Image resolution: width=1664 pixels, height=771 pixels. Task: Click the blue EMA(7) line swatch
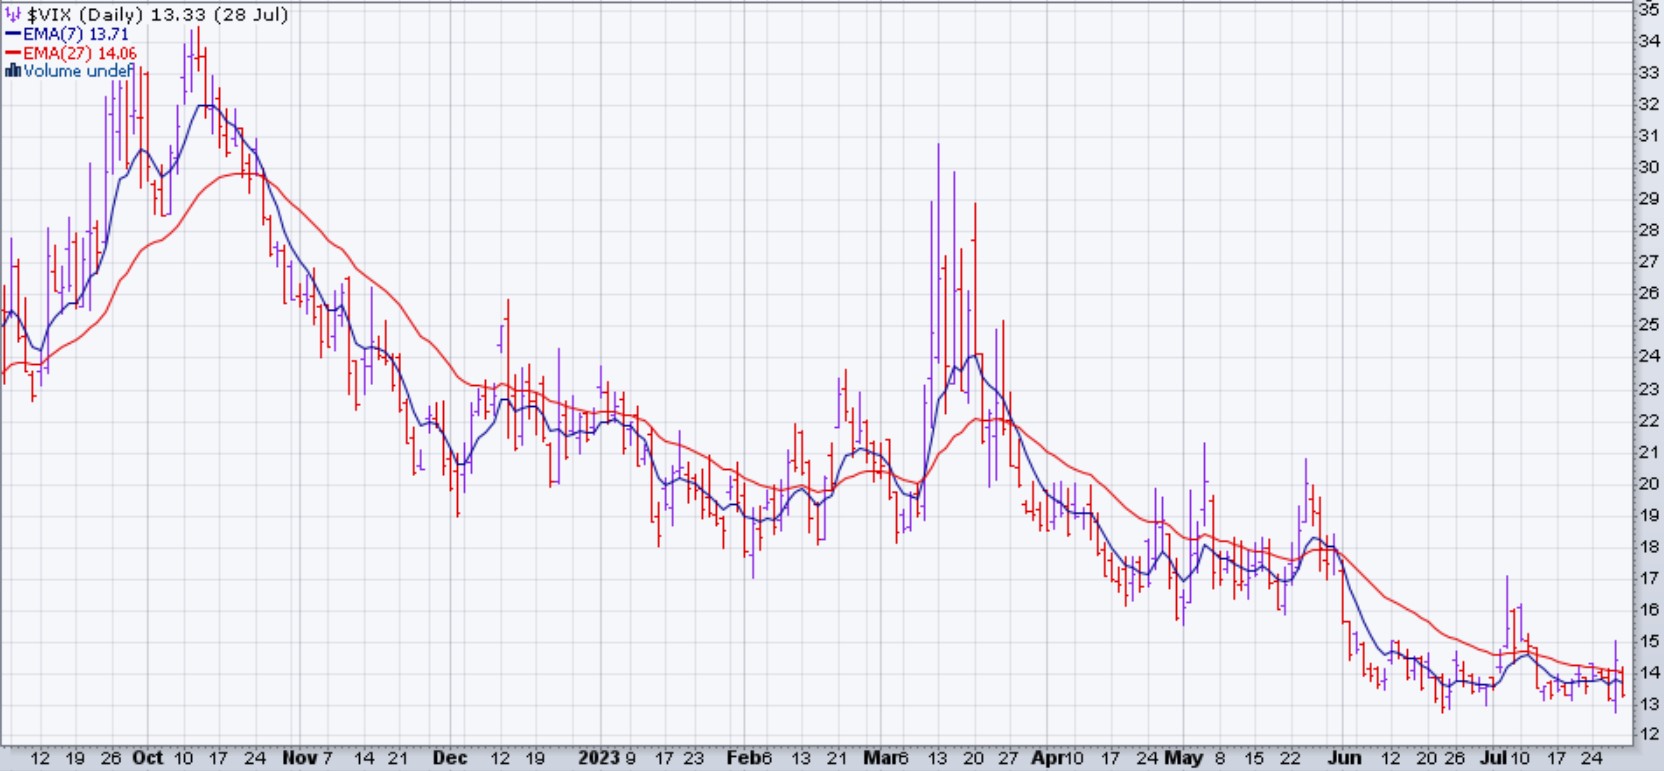coord(13,34)
